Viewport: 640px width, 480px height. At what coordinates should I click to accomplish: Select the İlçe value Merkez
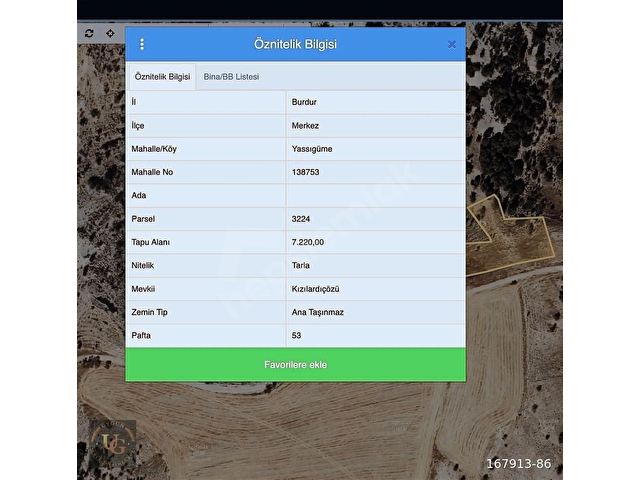tap(305, 126)
